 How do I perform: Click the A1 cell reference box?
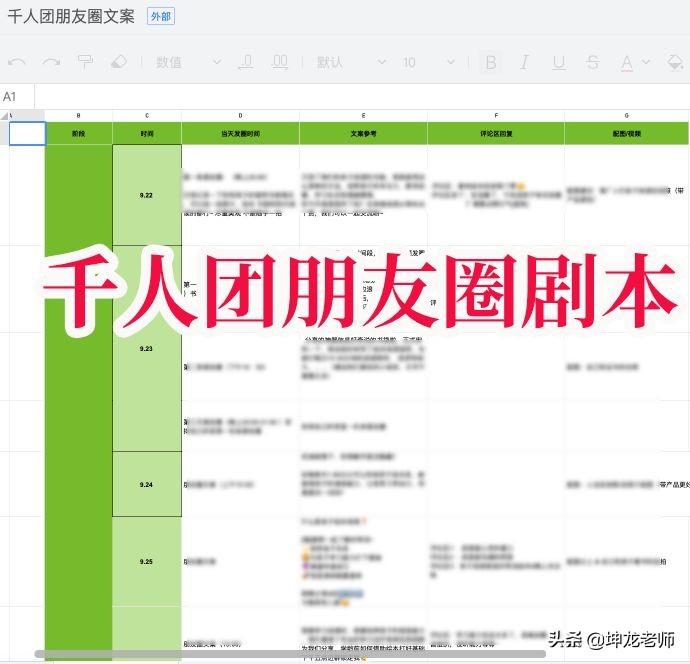click(17, 96)
